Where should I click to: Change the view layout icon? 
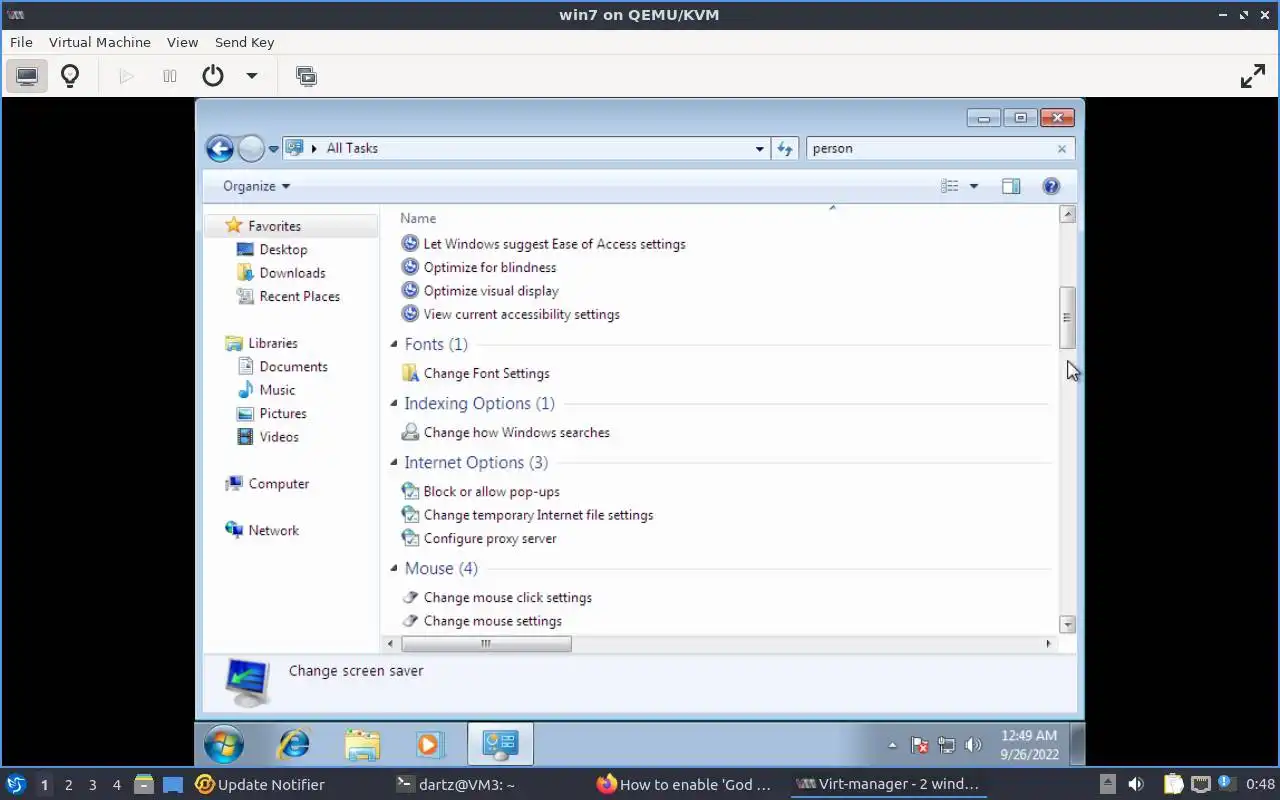[950, 186]
